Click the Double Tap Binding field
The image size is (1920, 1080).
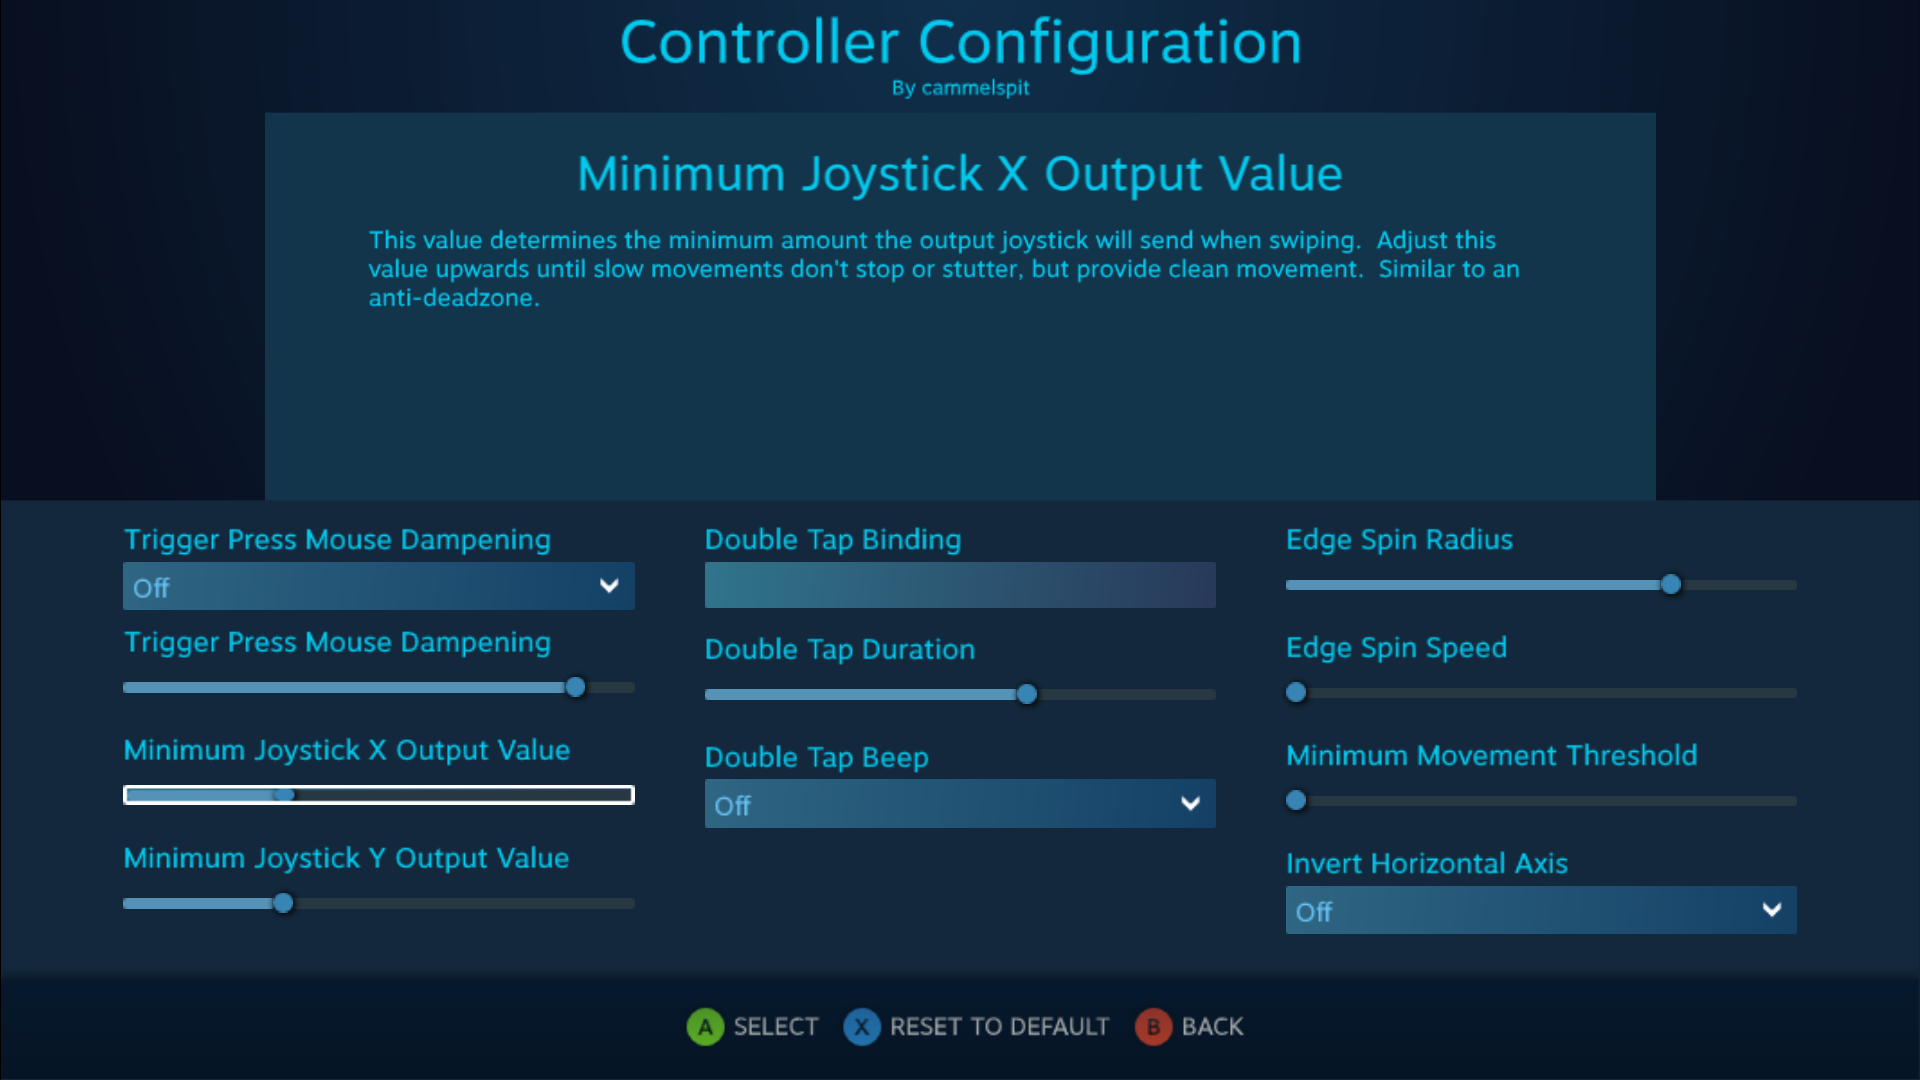click(x=959, y=585)
